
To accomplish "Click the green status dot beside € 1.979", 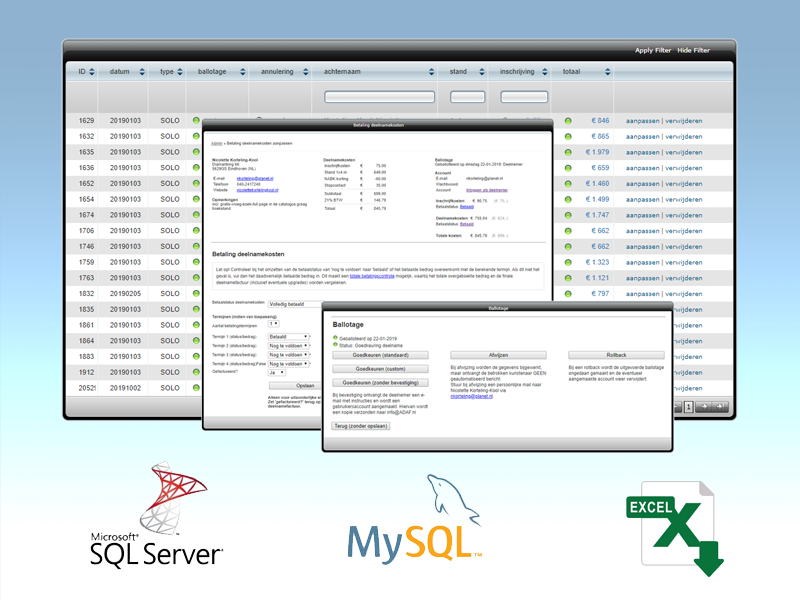I will tap(568, 152).
